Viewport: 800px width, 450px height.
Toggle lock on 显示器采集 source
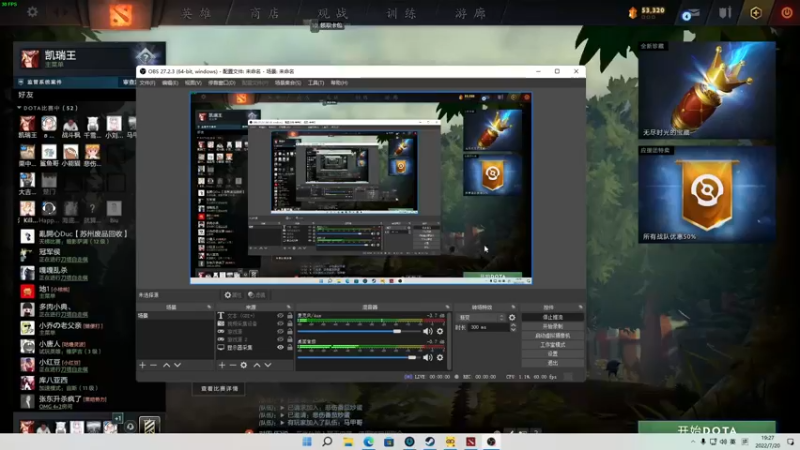pos(290,347)
